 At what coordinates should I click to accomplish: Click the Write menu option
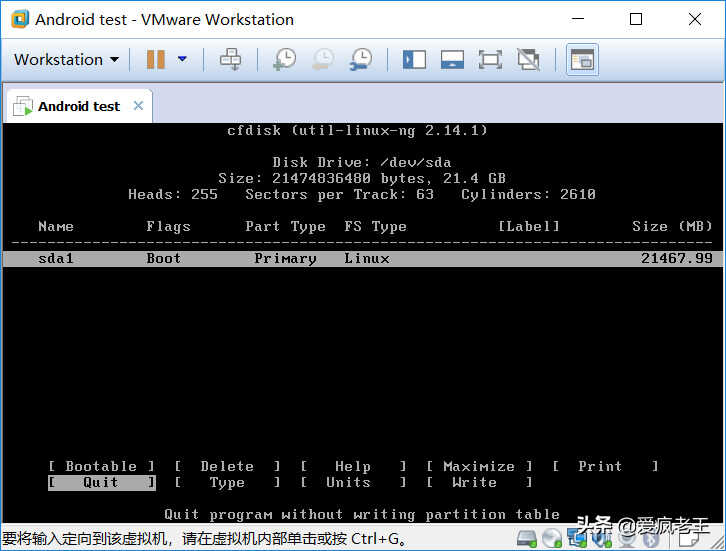[x=479, y=482]
